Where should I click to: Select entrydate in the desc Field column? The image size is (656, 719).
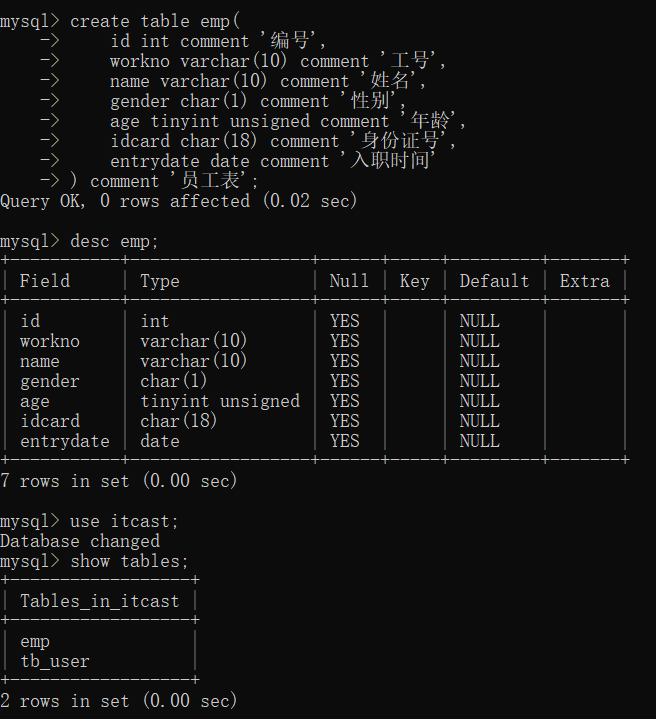64,441
